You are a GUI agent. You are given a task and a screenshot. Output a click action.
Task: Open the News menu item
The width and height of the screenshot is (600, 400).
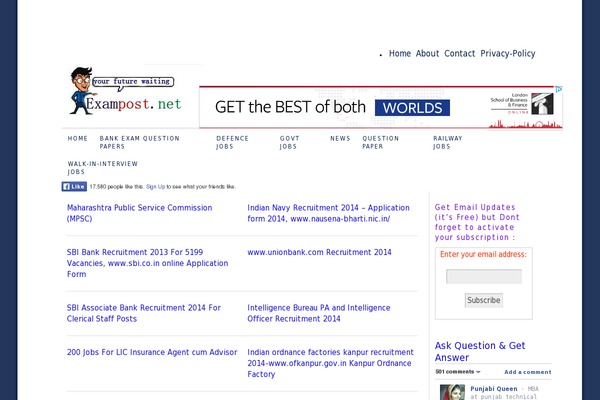(x=340, y=139)
